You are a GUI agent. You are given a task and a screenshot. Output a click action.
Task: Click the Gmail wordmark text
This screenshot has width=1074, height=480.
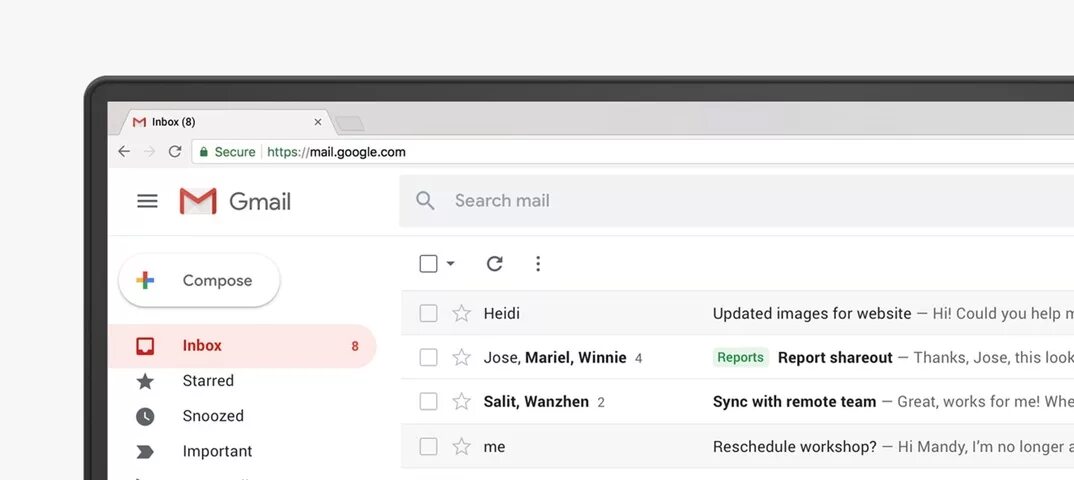point(260,202)
